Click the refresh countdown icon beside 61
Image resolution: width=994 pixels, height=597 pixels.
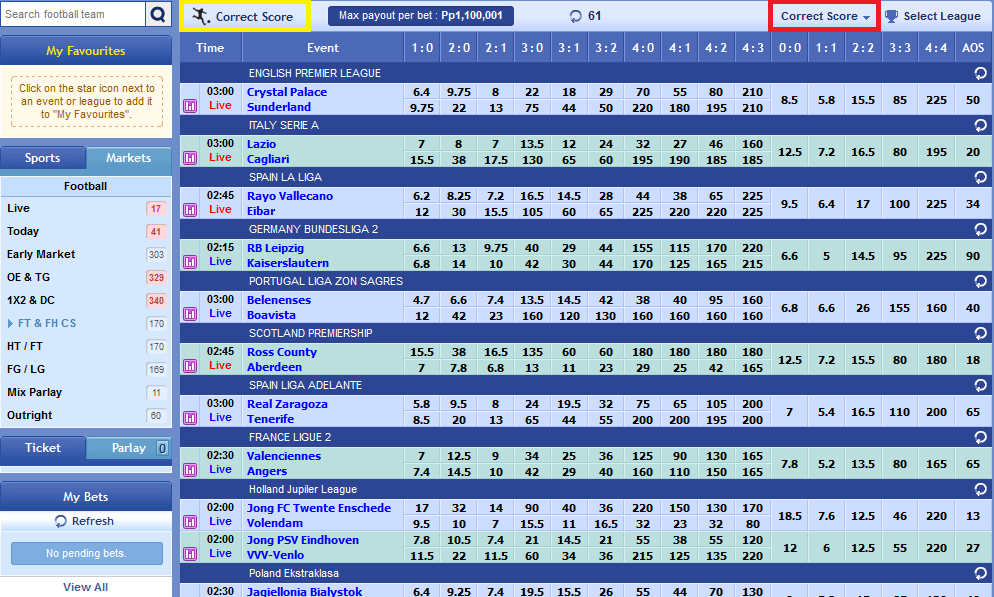pos(576,16)
